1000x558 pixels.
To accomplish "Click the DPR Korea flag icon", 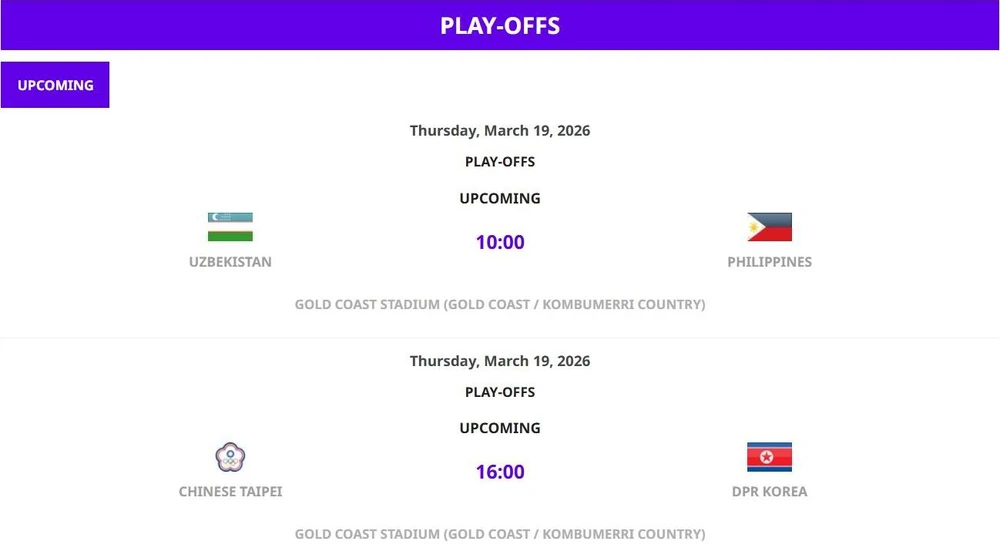I will pyautogui.click(x=769, y=457).
